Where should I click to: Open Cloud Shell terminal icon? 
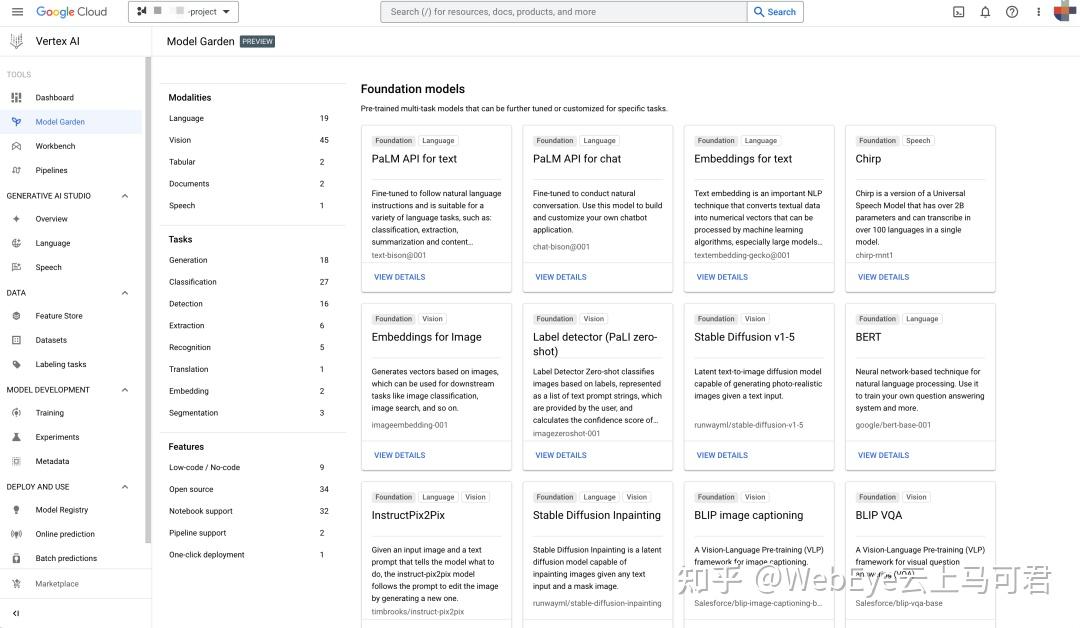pos(958,11)
